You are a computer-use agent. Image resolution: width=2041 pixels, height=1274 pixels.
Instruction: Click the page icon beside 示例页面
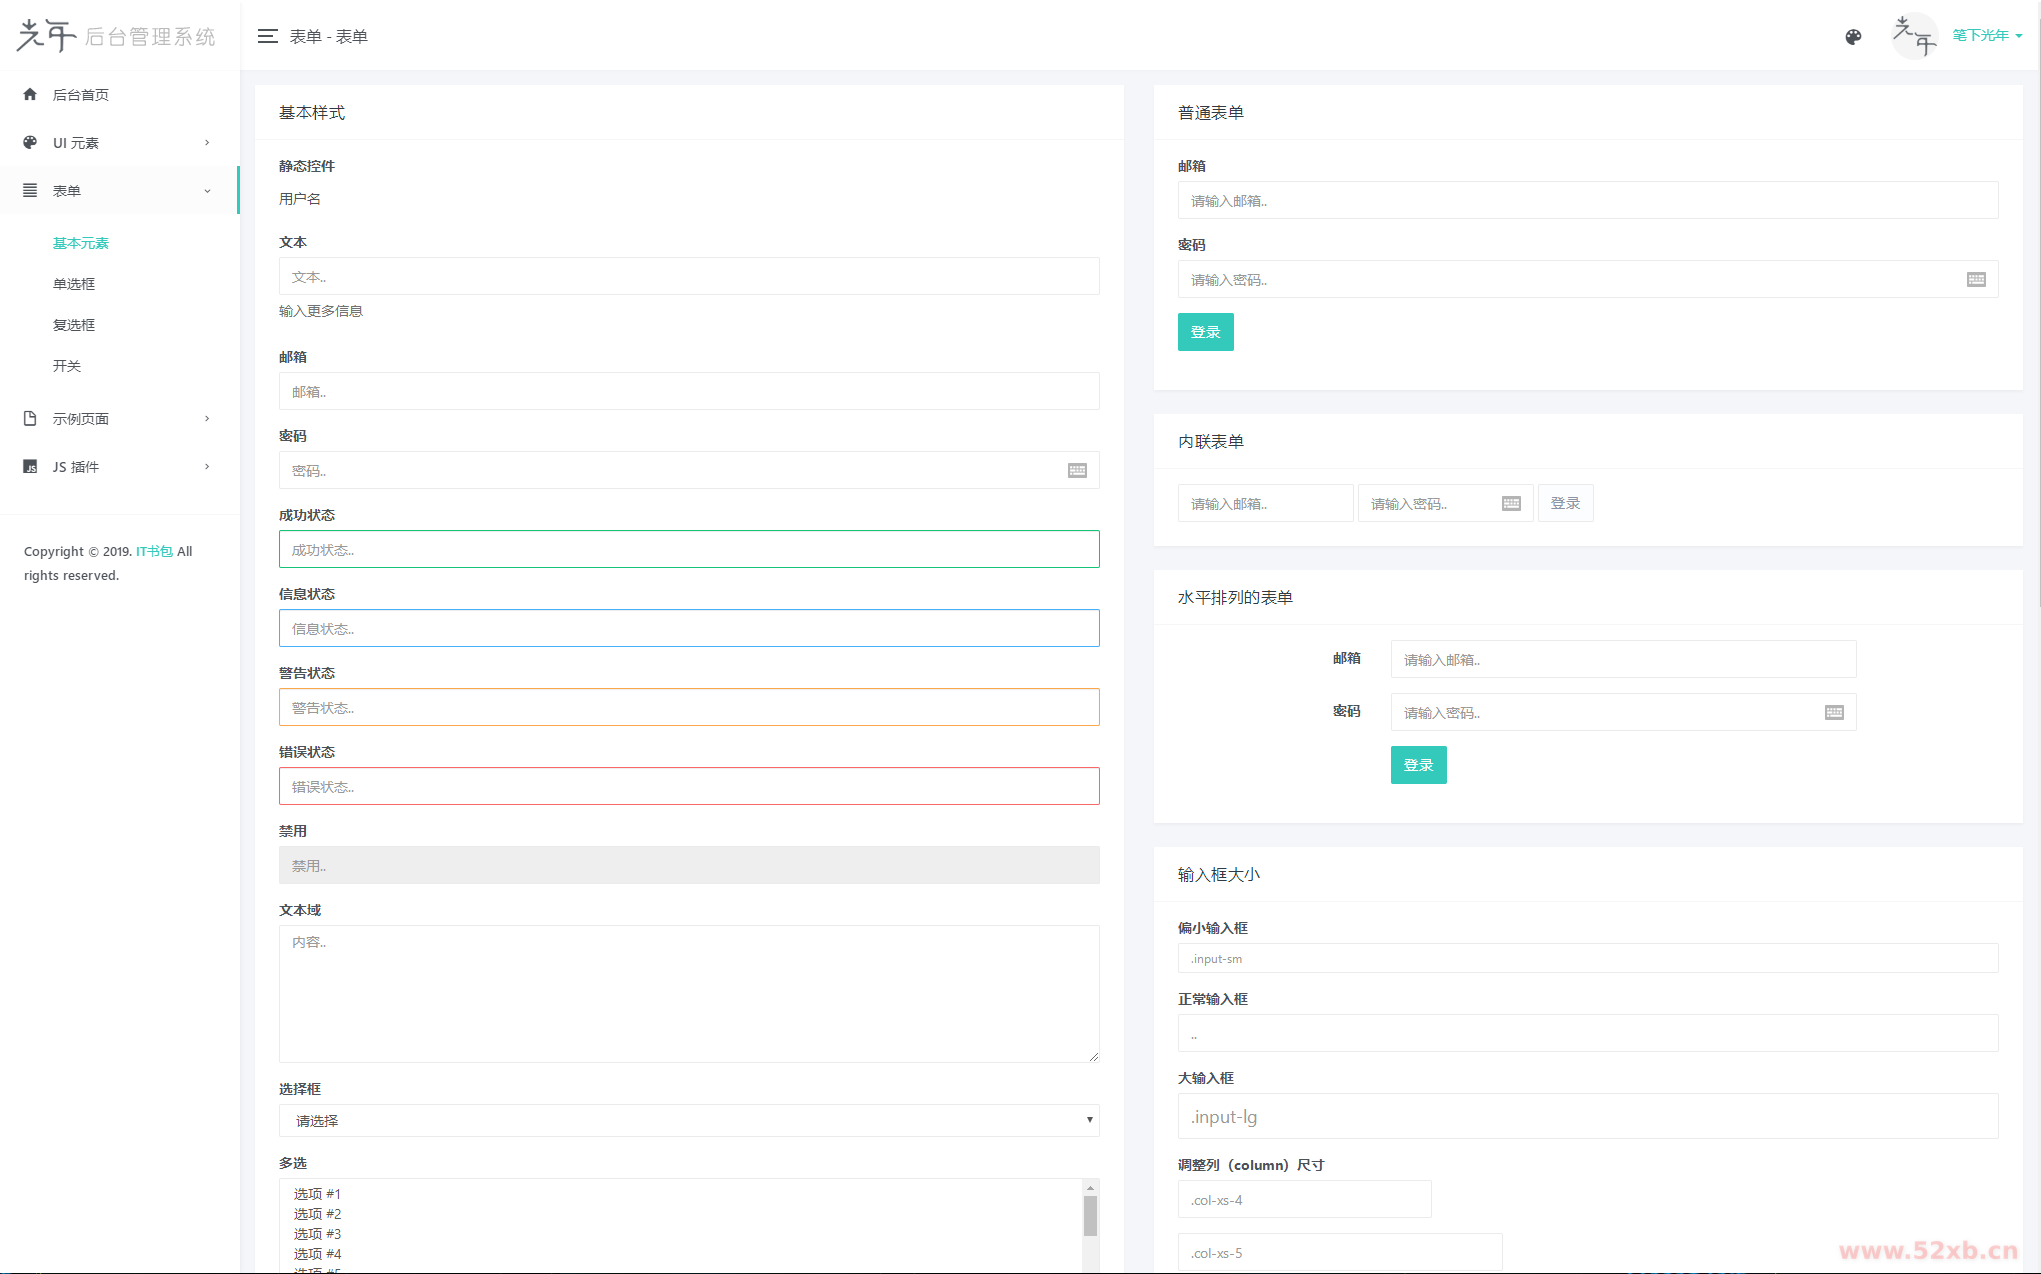(30, 418)
